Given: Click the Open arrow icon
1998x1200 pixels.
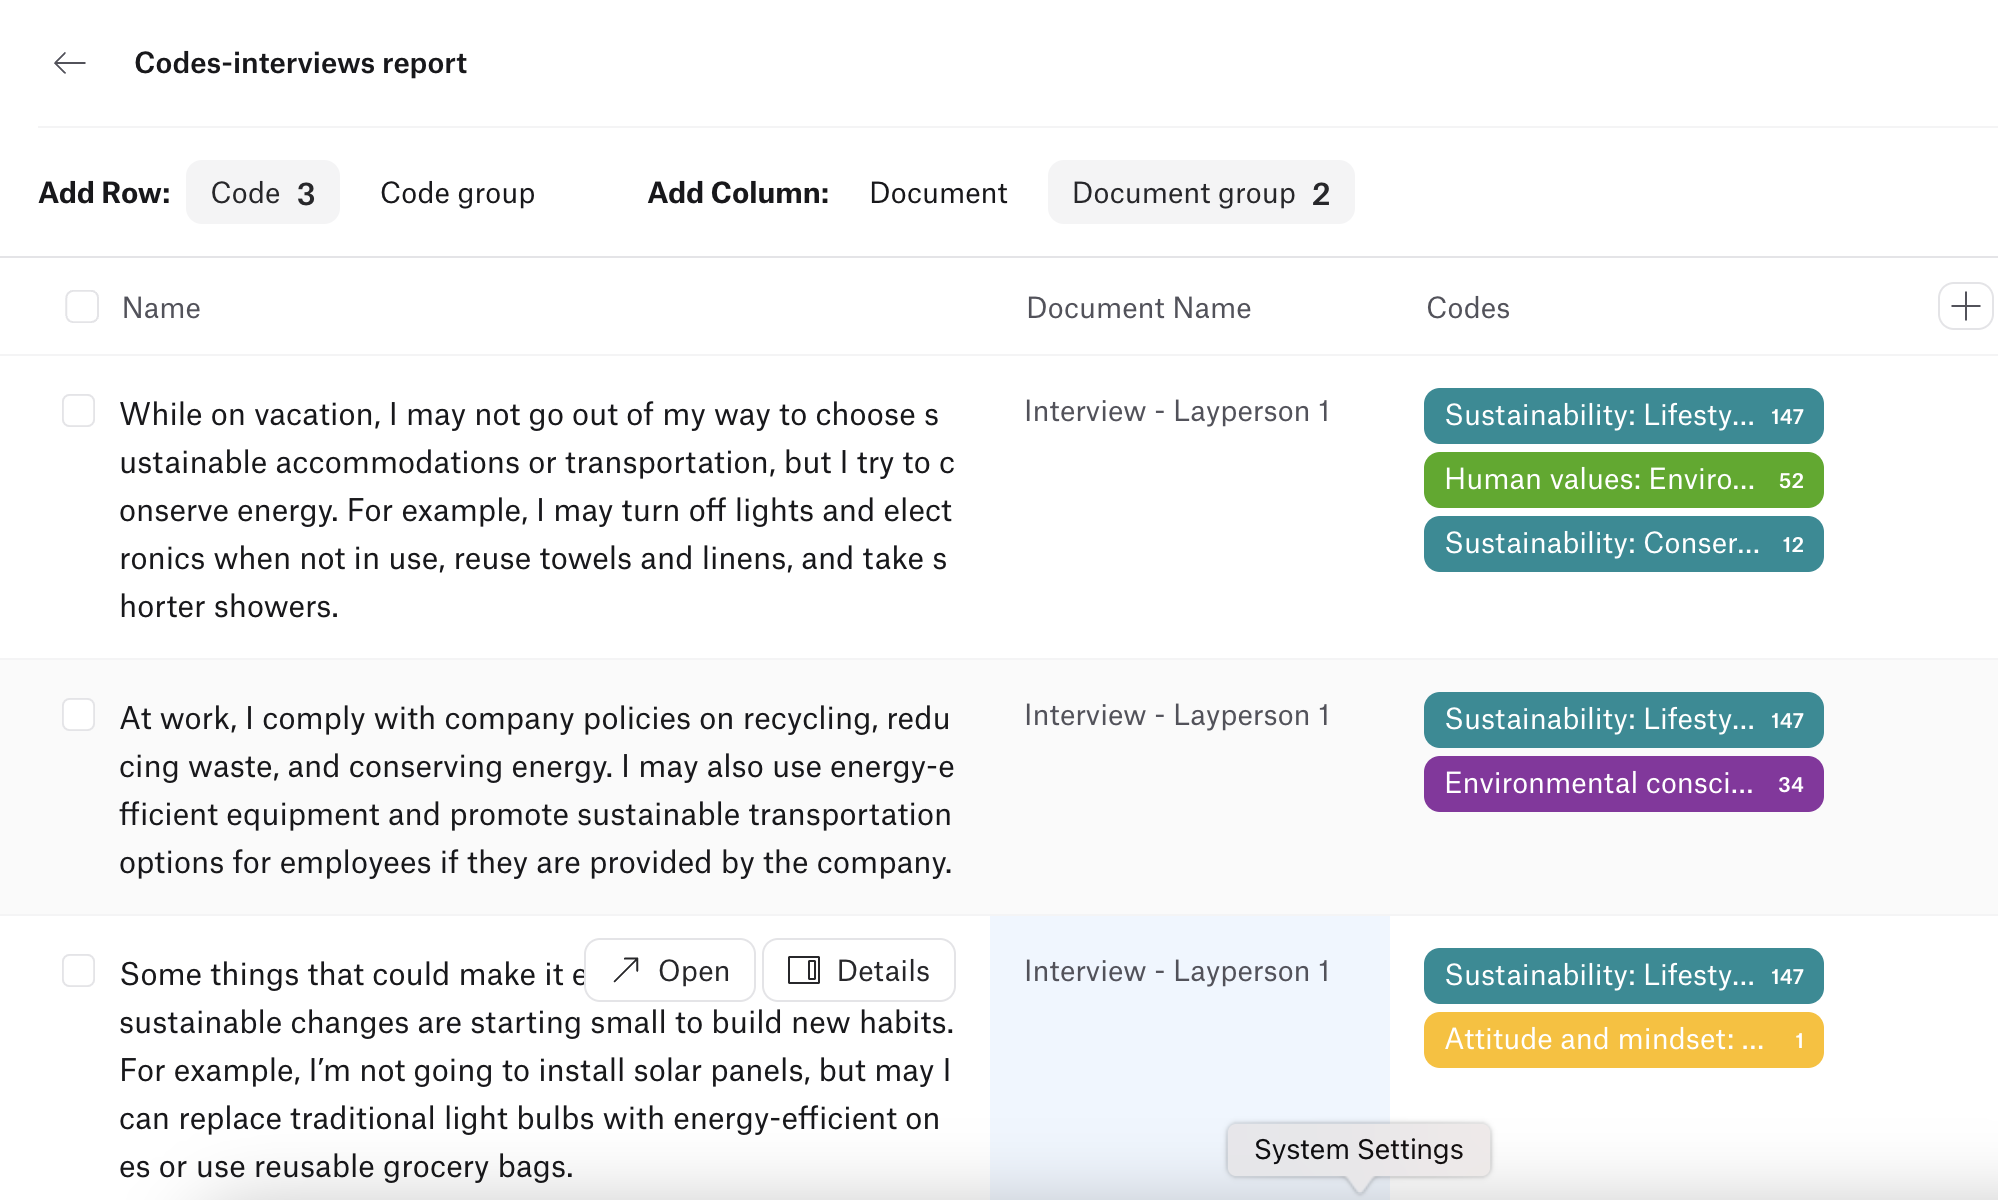Looking at the screenshot, I should (x=626, y=970).
